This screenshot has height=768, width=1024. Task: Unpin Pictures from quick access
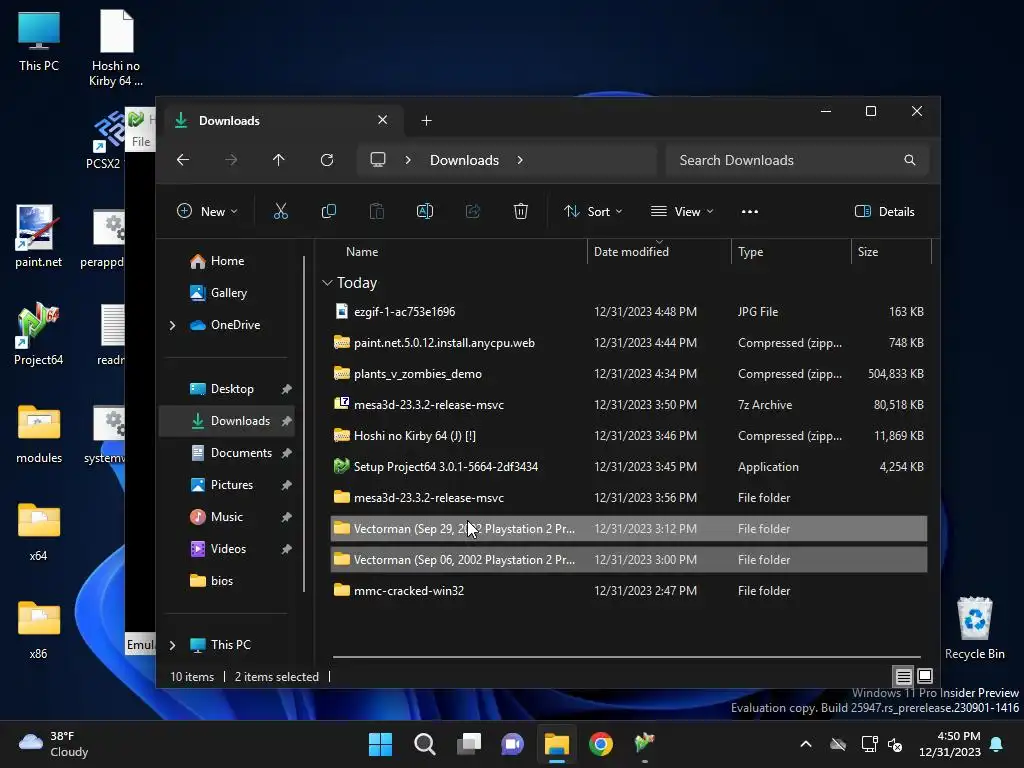(x=286, y=485)
